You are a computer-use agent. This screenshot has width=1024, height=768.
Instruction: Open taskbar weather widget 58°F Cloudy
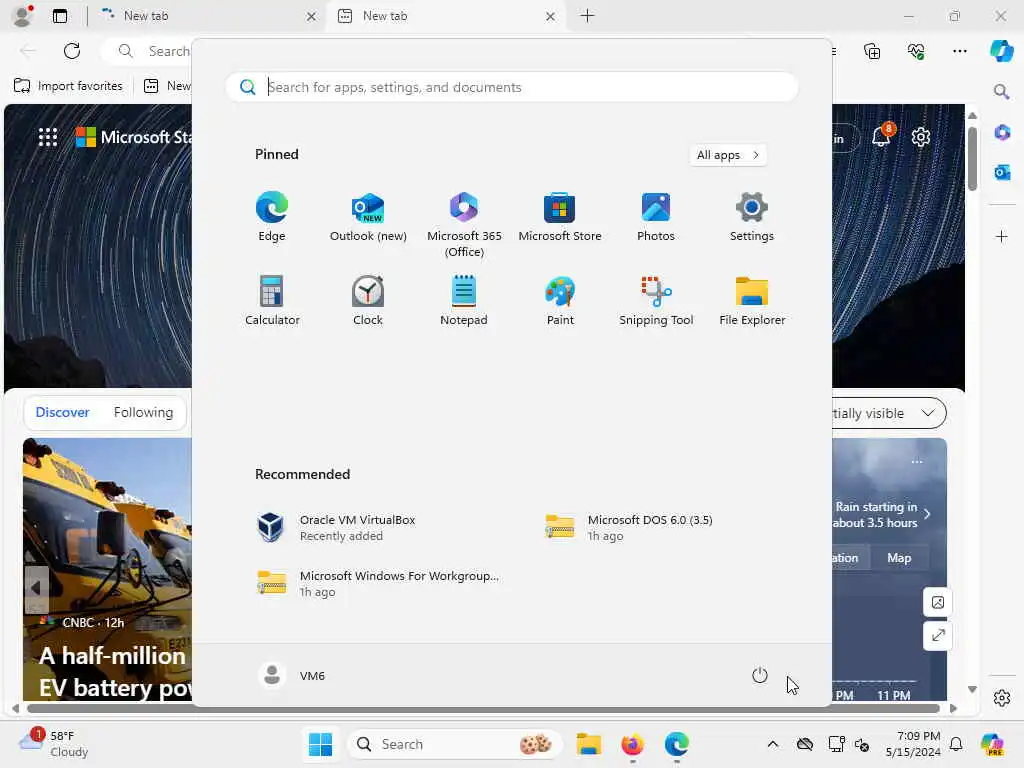pyautogui.click(x=54, y=744)
